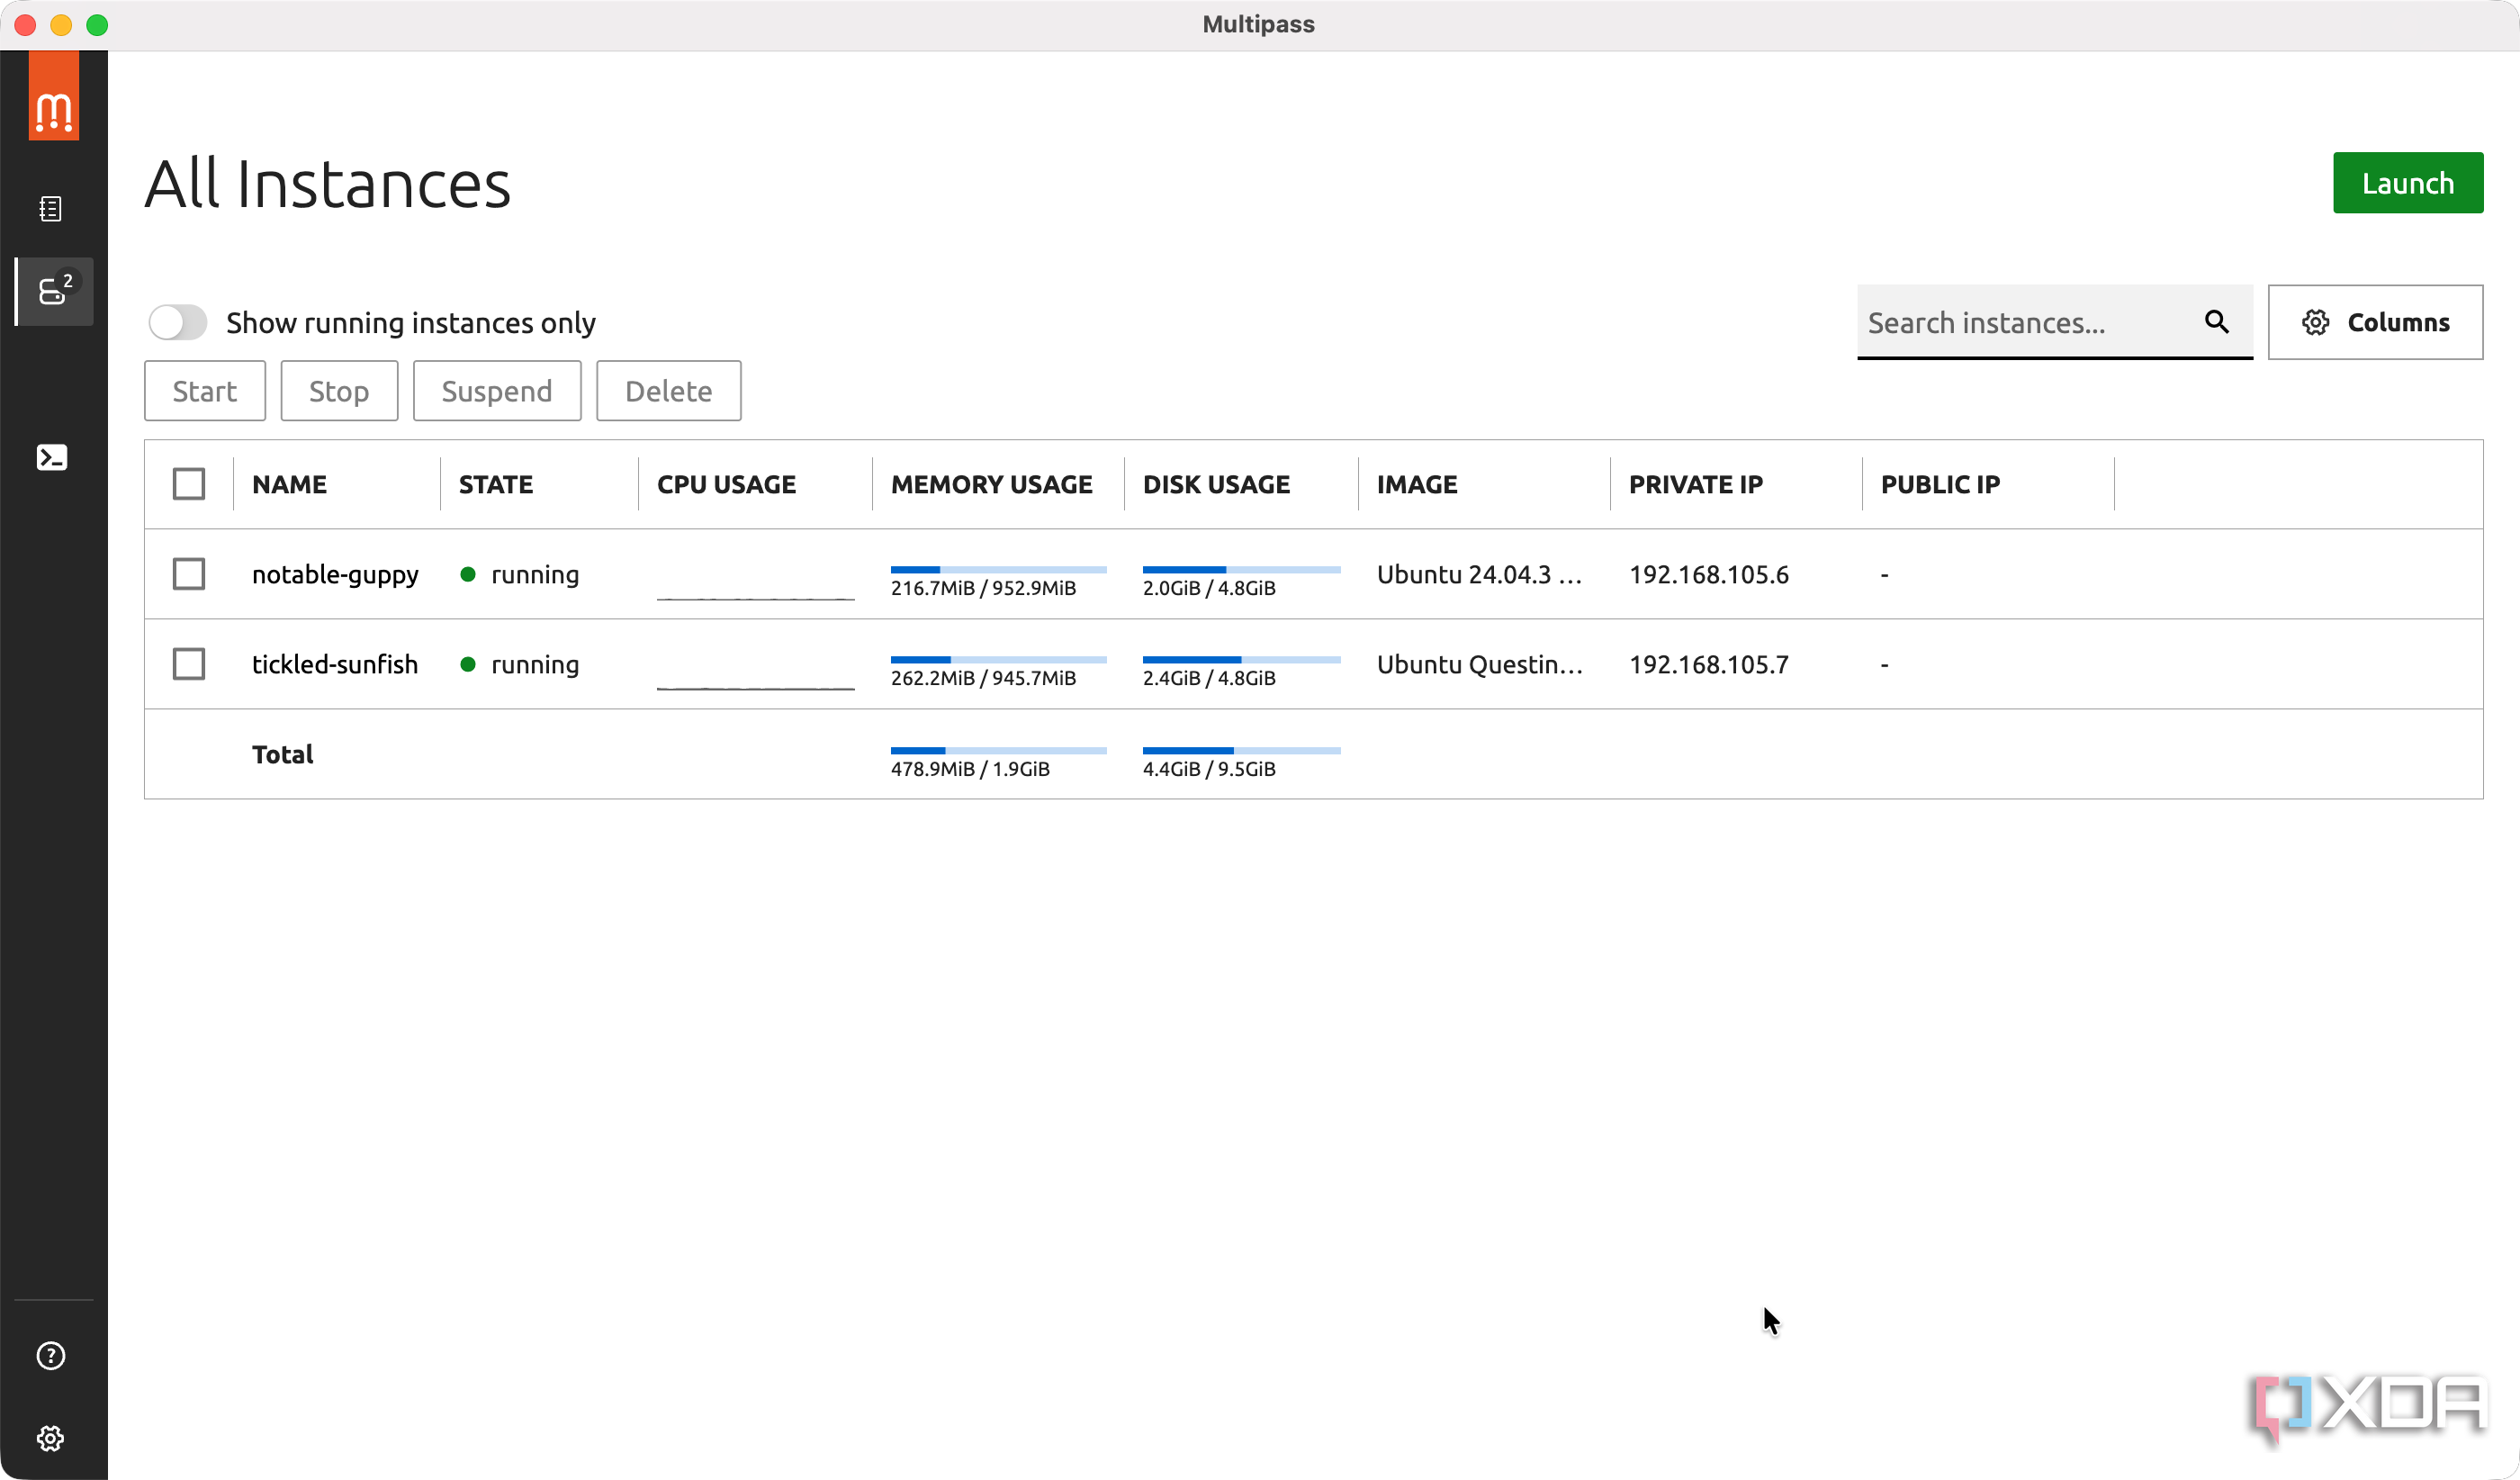The height and width of the screenshot is (1480, 2520).
Task: Open the notable-guppy instance name
Action: click(x=335, y=575)
